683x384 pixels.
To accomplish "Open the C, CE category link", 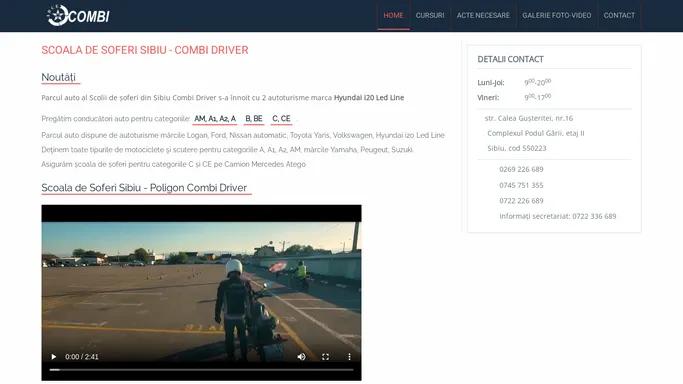I will pyautogui.click(x=281, y=118).
